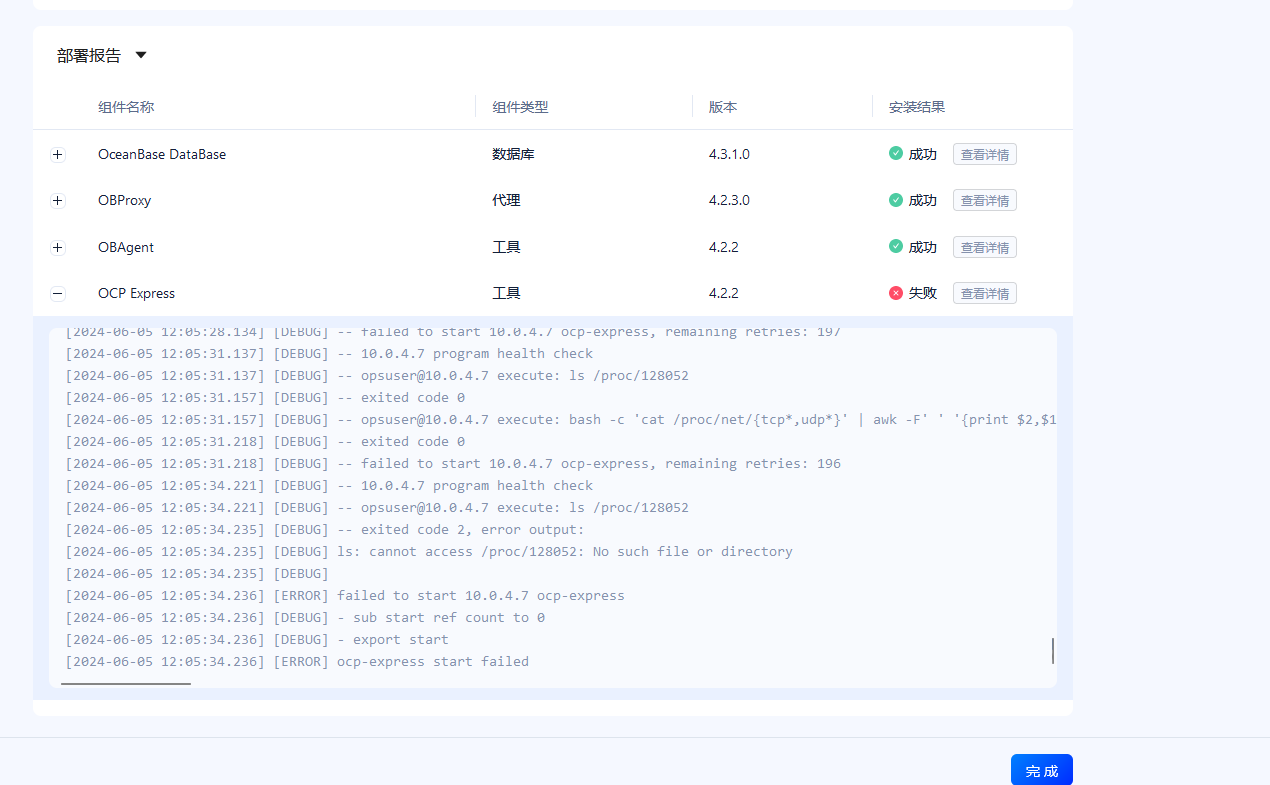Viewport: 1270px width, 785px height.
Task: Click the 组件类型 column header
Action: tap(520, 107)
